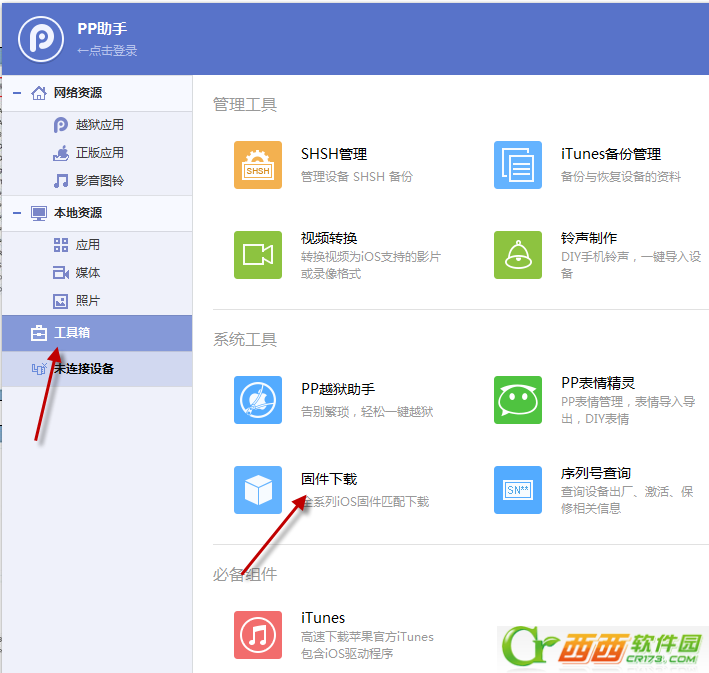Click the 媒体 video icon
Image resolution: width=709 pixels, height=673 pixels.
point(61,273)
